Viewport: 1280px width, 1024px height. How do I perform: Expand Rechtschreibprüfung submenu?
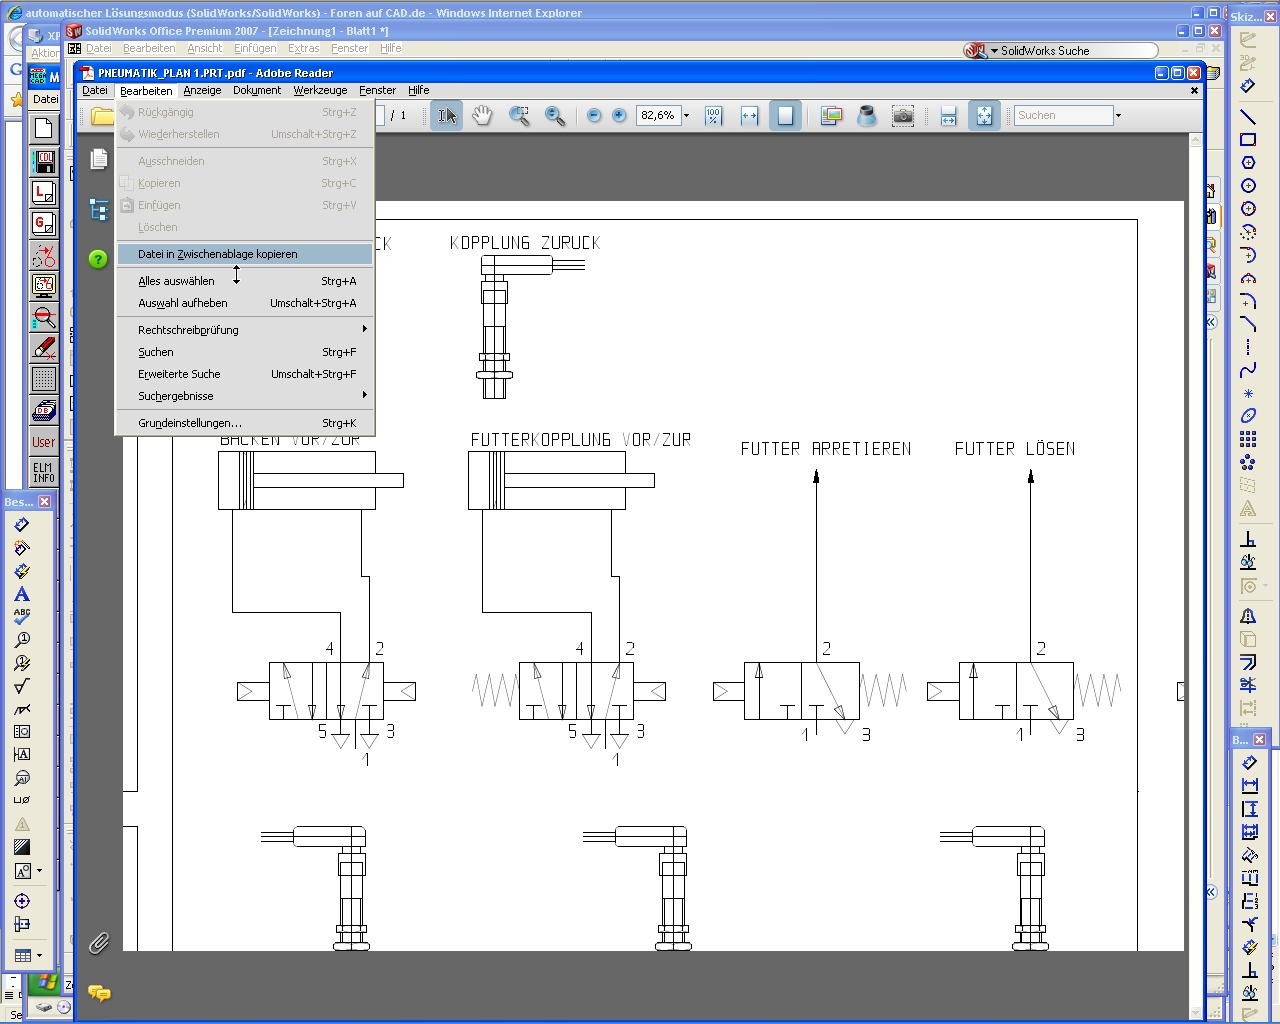(x=245, y=330)
